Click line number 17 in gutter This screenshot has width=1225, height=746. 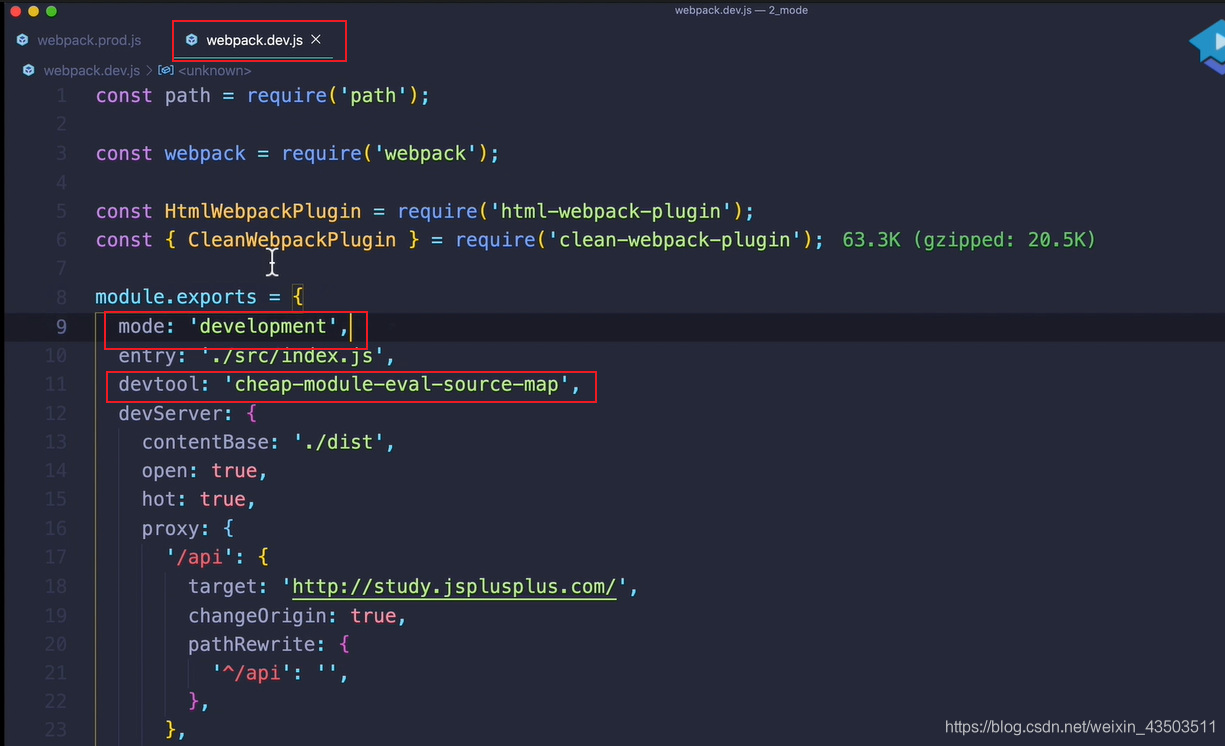click(x=55, y=557)
